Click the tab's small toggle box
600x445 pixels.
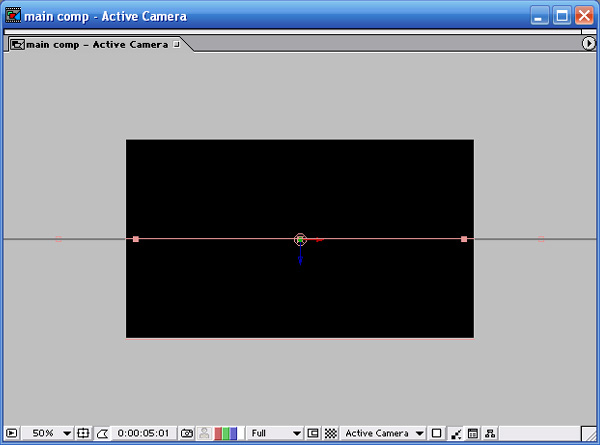(176, 44)
